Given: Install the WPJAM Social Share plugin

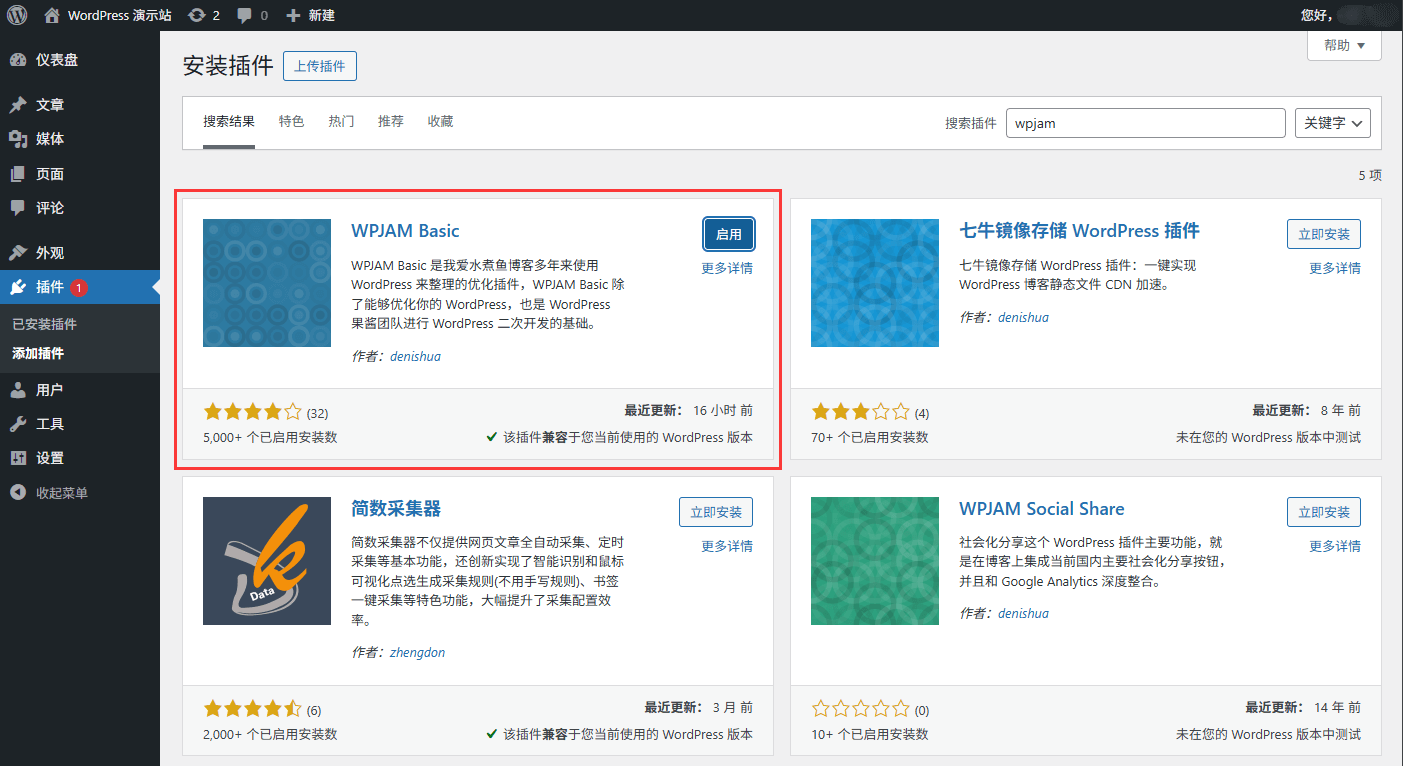Looking at the screenshot, I should [x=1323, y=512].
